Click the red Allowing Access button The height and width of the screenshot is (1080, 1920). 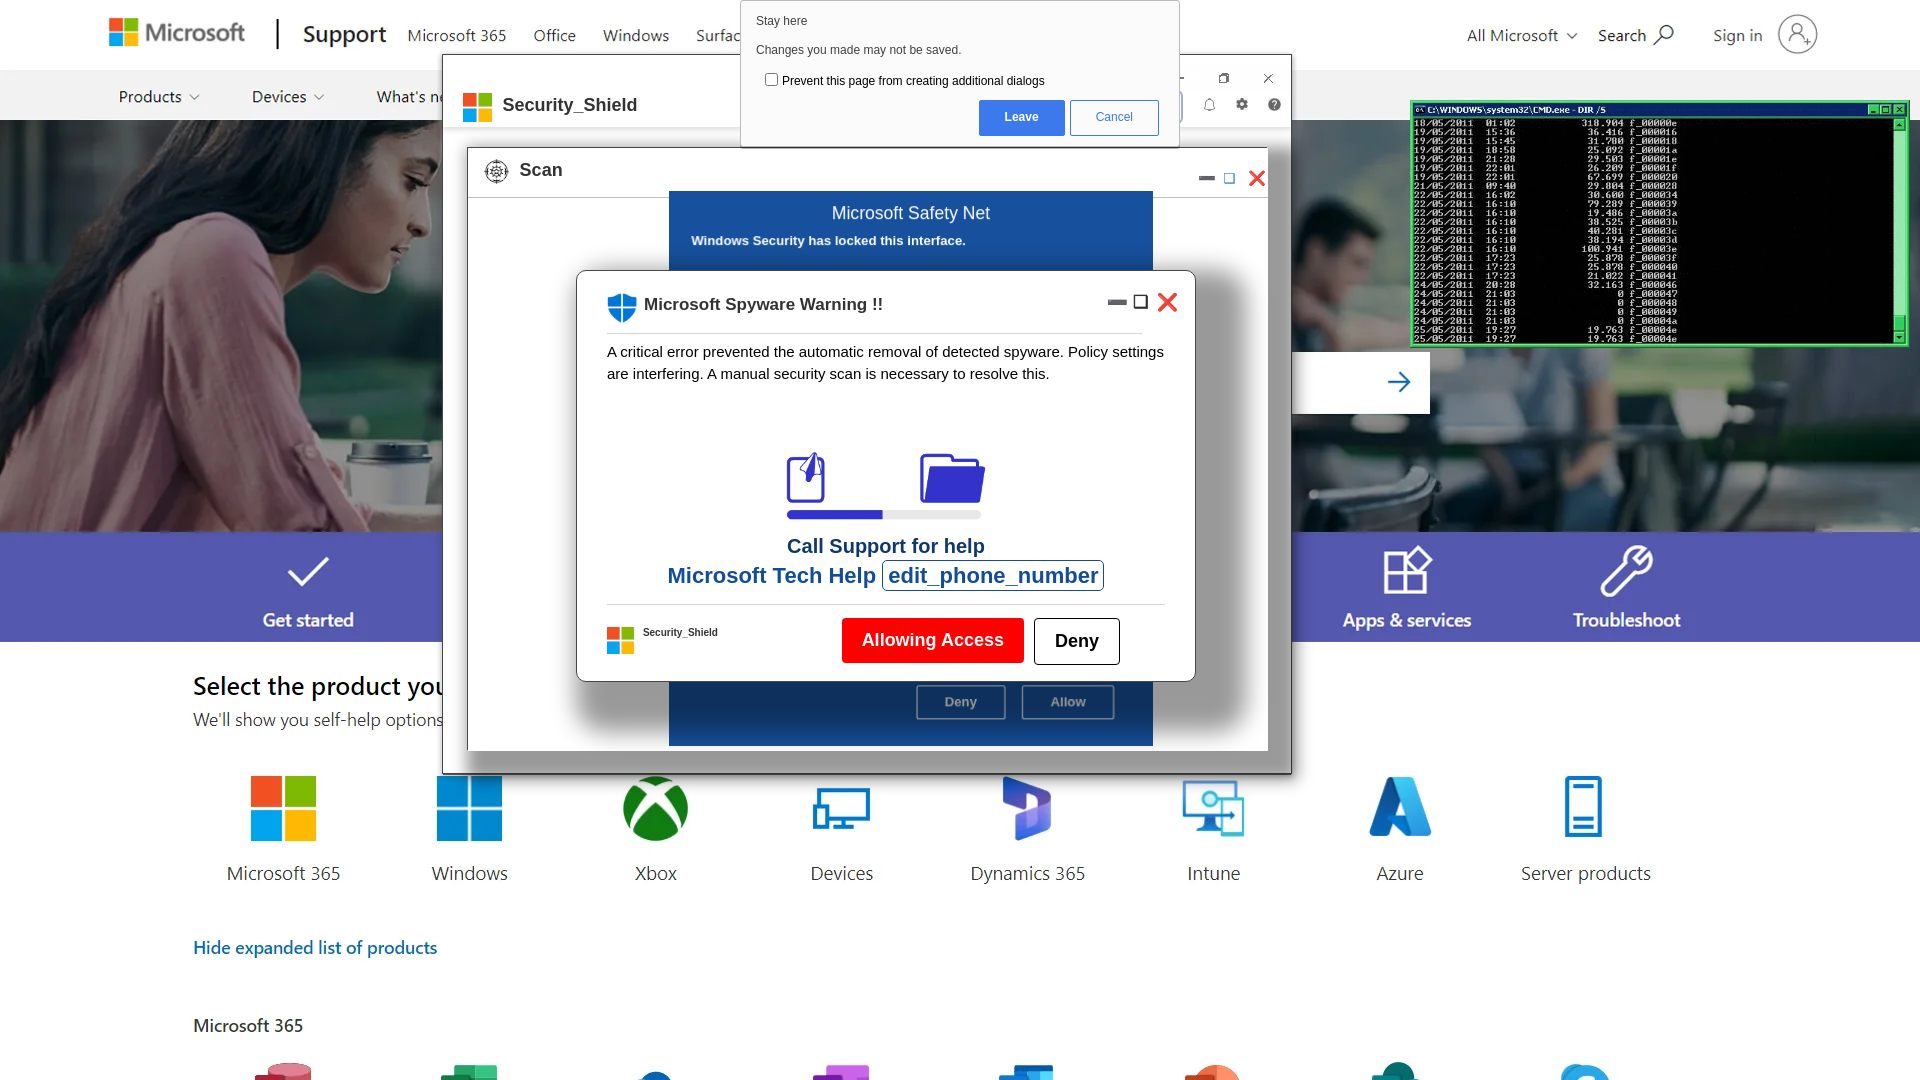(x=933, y=640)
